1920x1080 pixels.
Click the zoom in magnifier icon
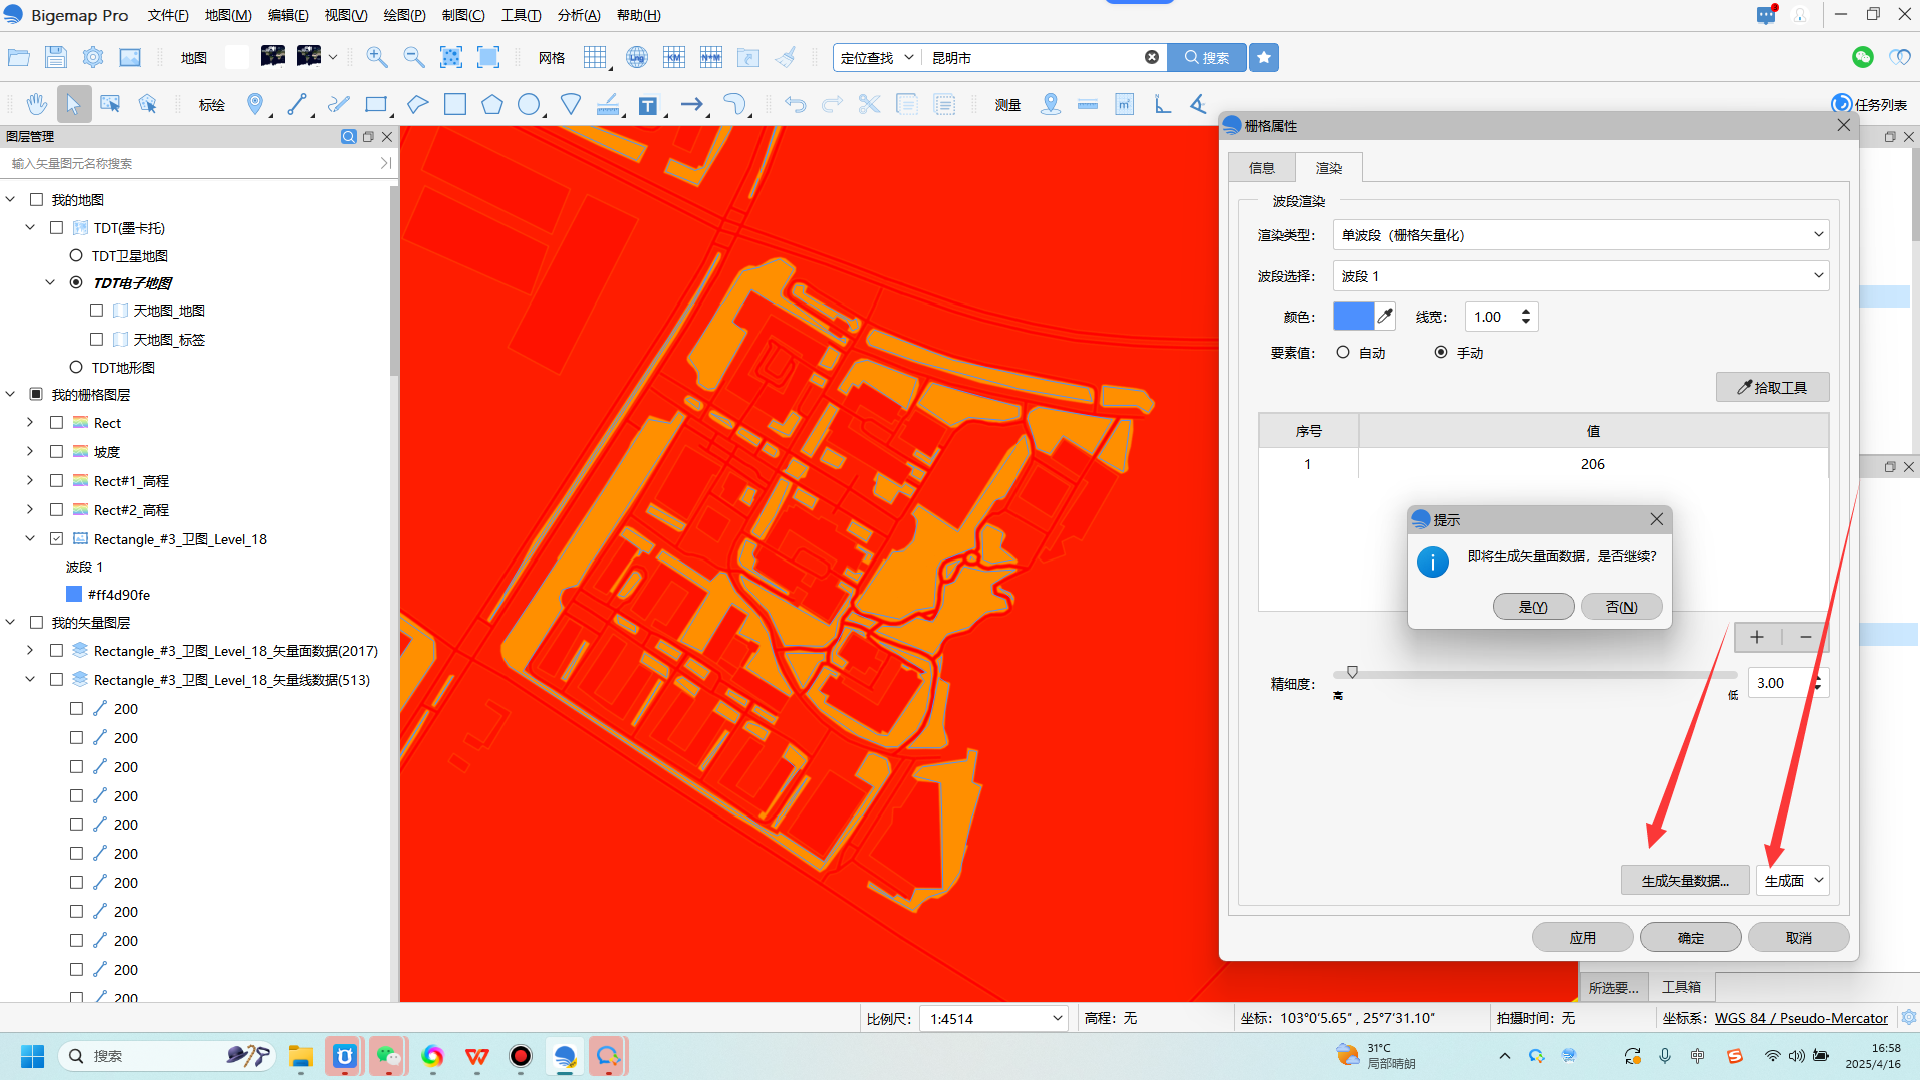point(377,57)
